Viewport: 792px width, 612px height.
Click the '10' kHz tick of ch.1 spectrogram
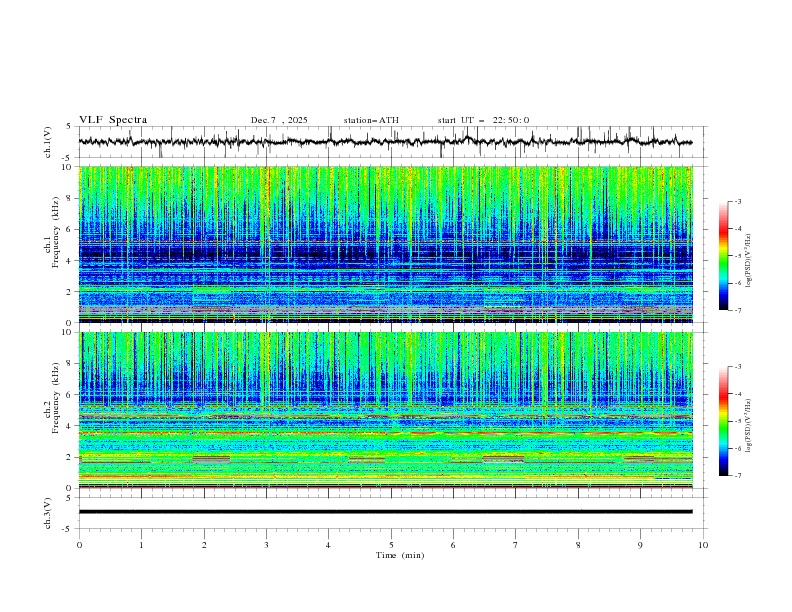point(69,167)
